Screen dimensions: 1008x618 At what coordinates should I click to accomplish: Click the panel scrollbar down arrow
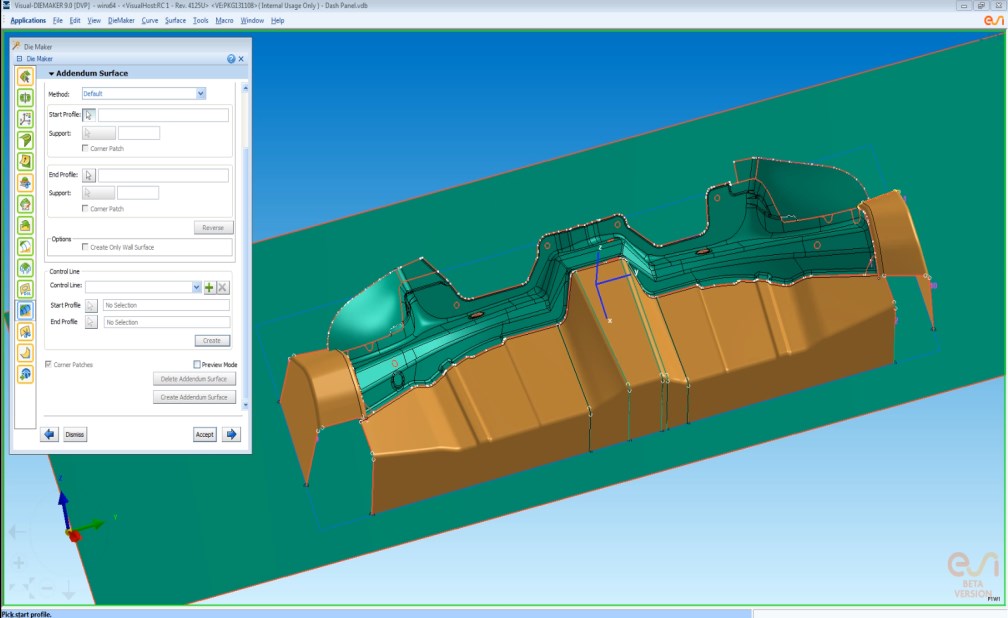[245, 405]
